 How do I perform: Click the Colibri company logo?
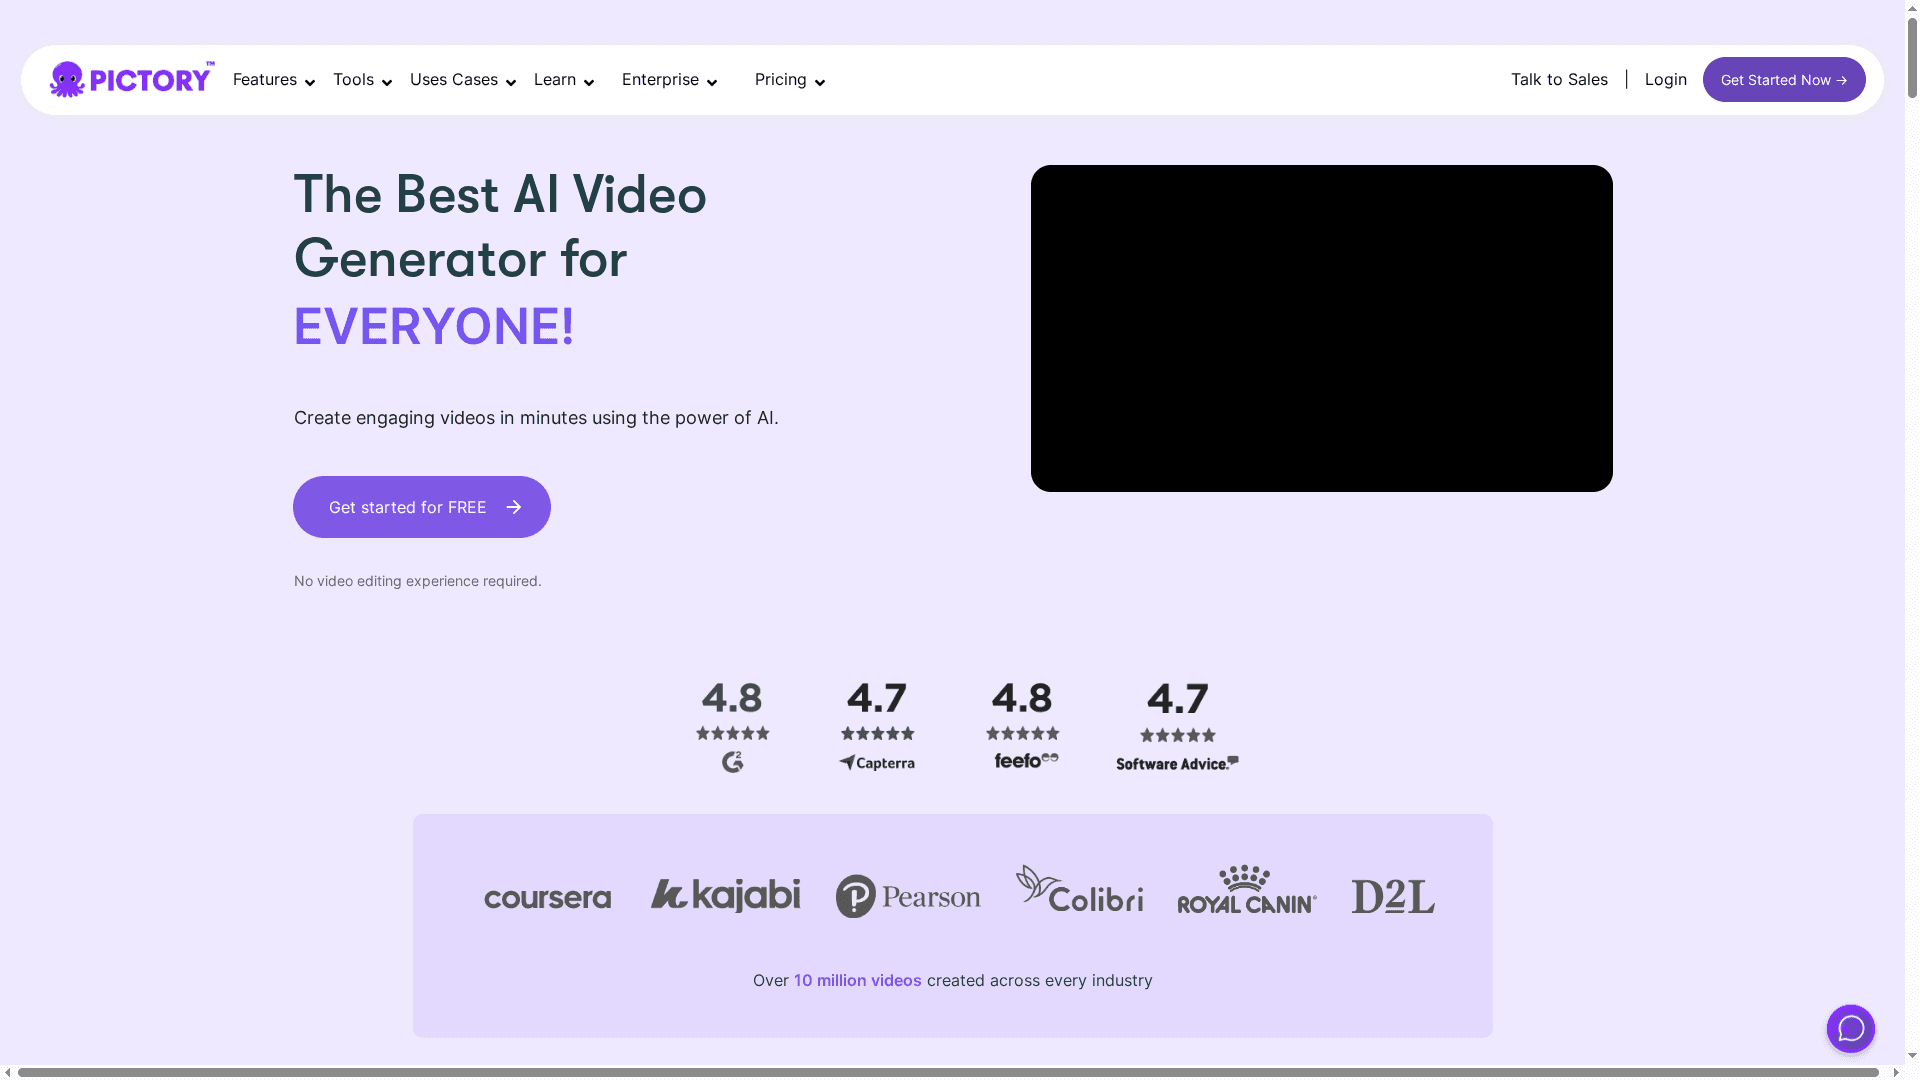[x=1080, y=890]
